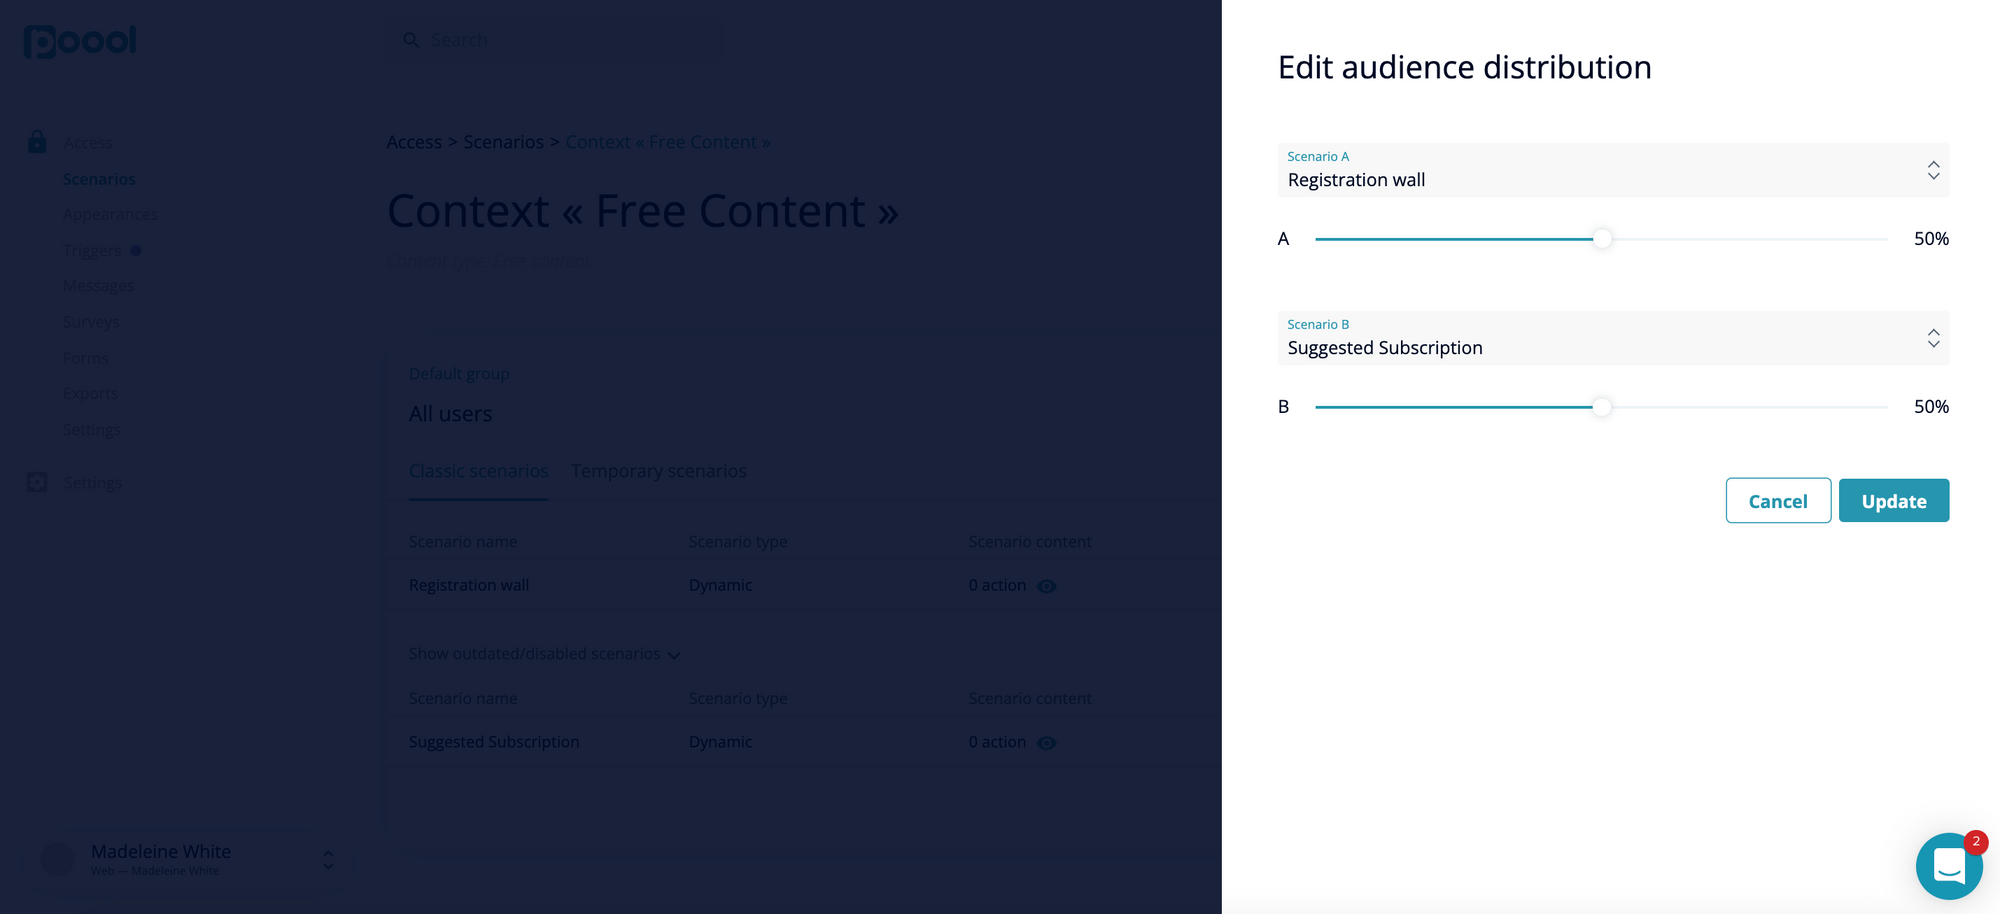2000x914 pixels.
Task: Click the Settings gear icon in sidebar
Action: point(37,482)
